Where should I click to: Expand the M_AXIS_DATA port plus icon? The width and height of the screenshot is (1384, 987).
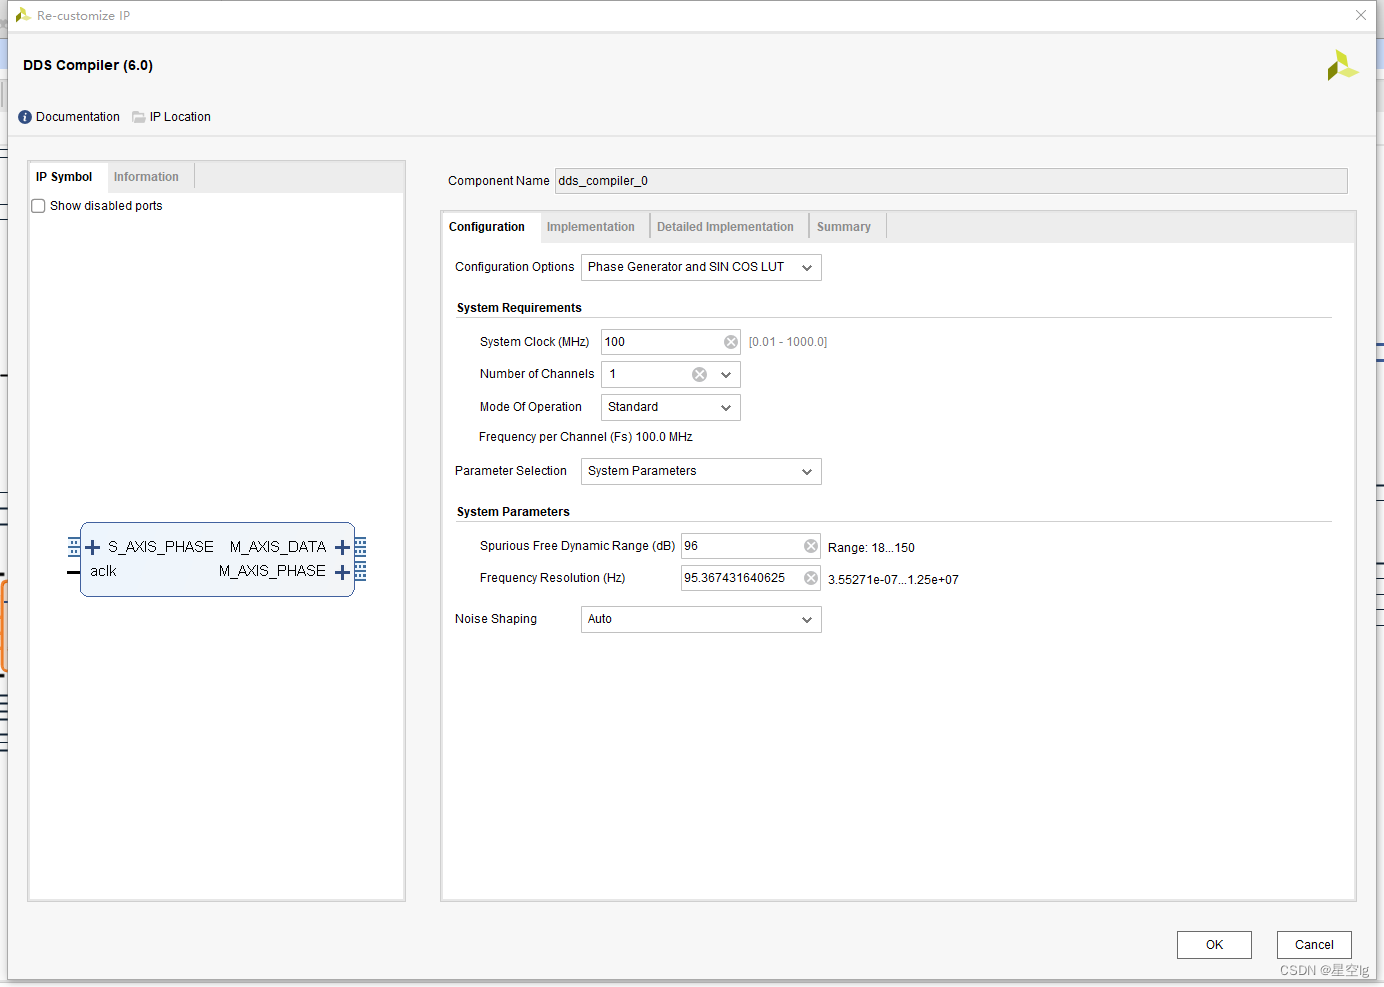click(342, 547)
